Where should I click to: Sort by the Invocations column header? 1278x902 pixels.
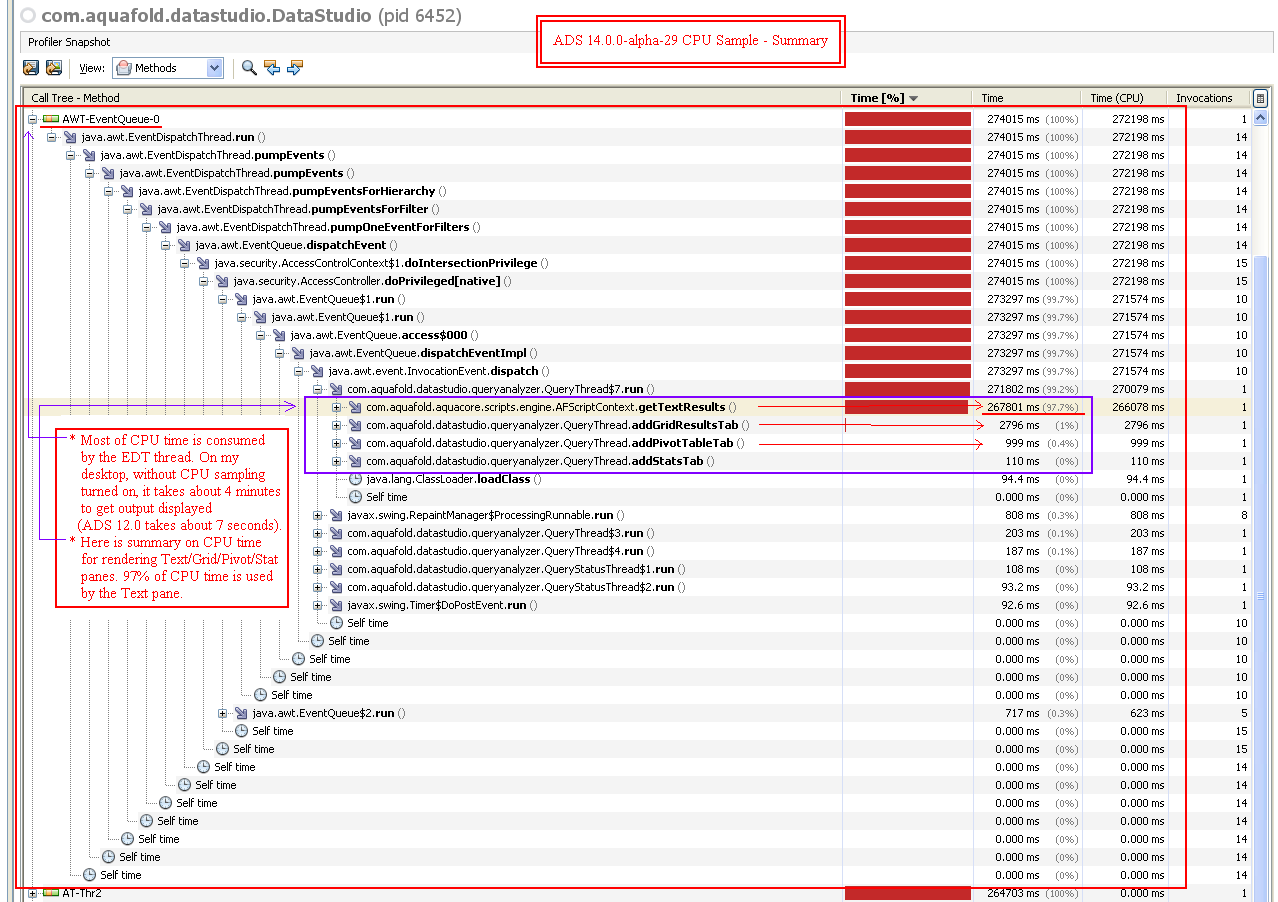coord(1209,98)
